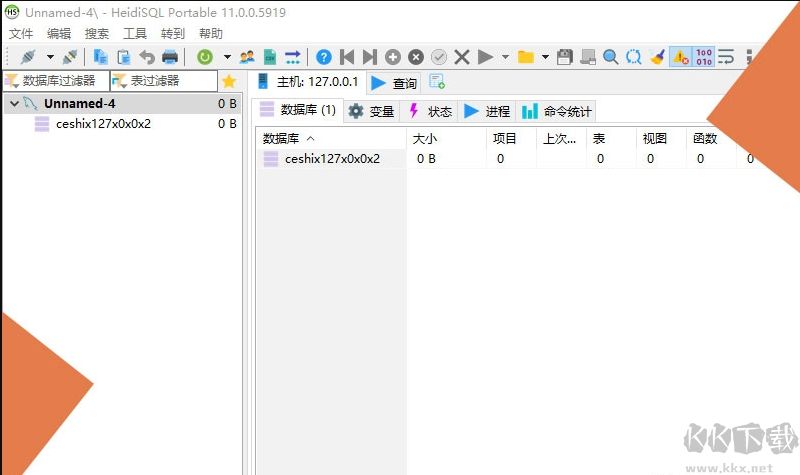Switch to the 查询 tab

point(394,83)
